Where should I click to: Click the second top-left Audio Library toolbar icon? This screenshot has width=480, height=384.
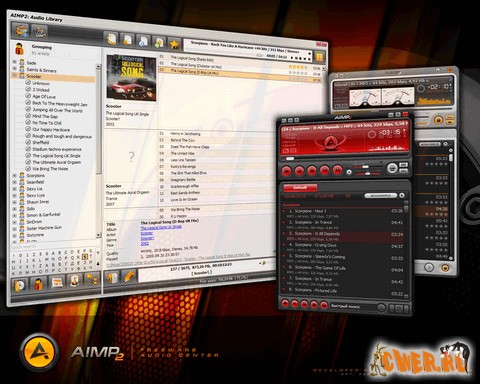click(x=39, y=32)
